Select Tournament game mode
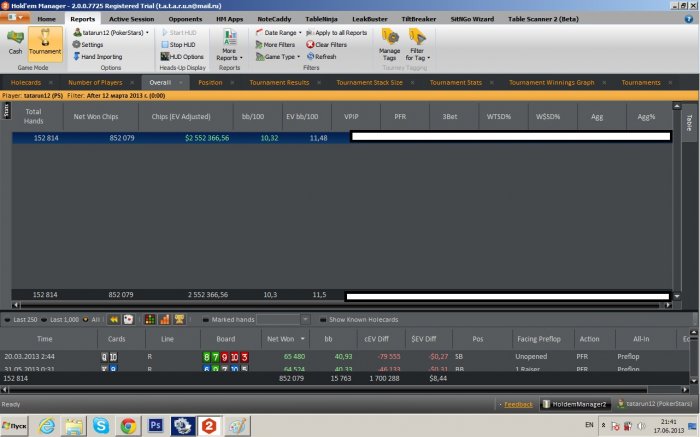The height and width of the screenshot is (437, 700). (45, 43)
